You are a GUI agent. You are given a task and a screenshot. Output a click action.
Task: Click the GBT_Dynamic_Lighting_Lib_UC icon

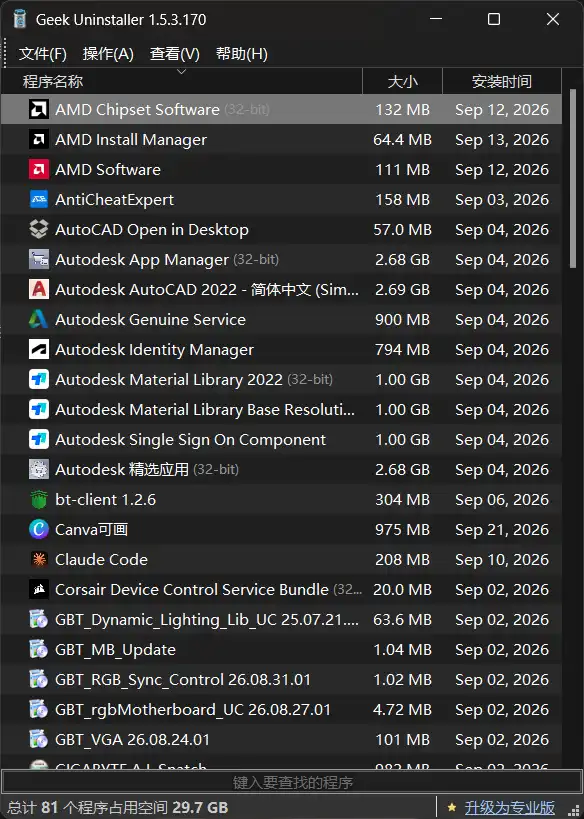(39, 619)
